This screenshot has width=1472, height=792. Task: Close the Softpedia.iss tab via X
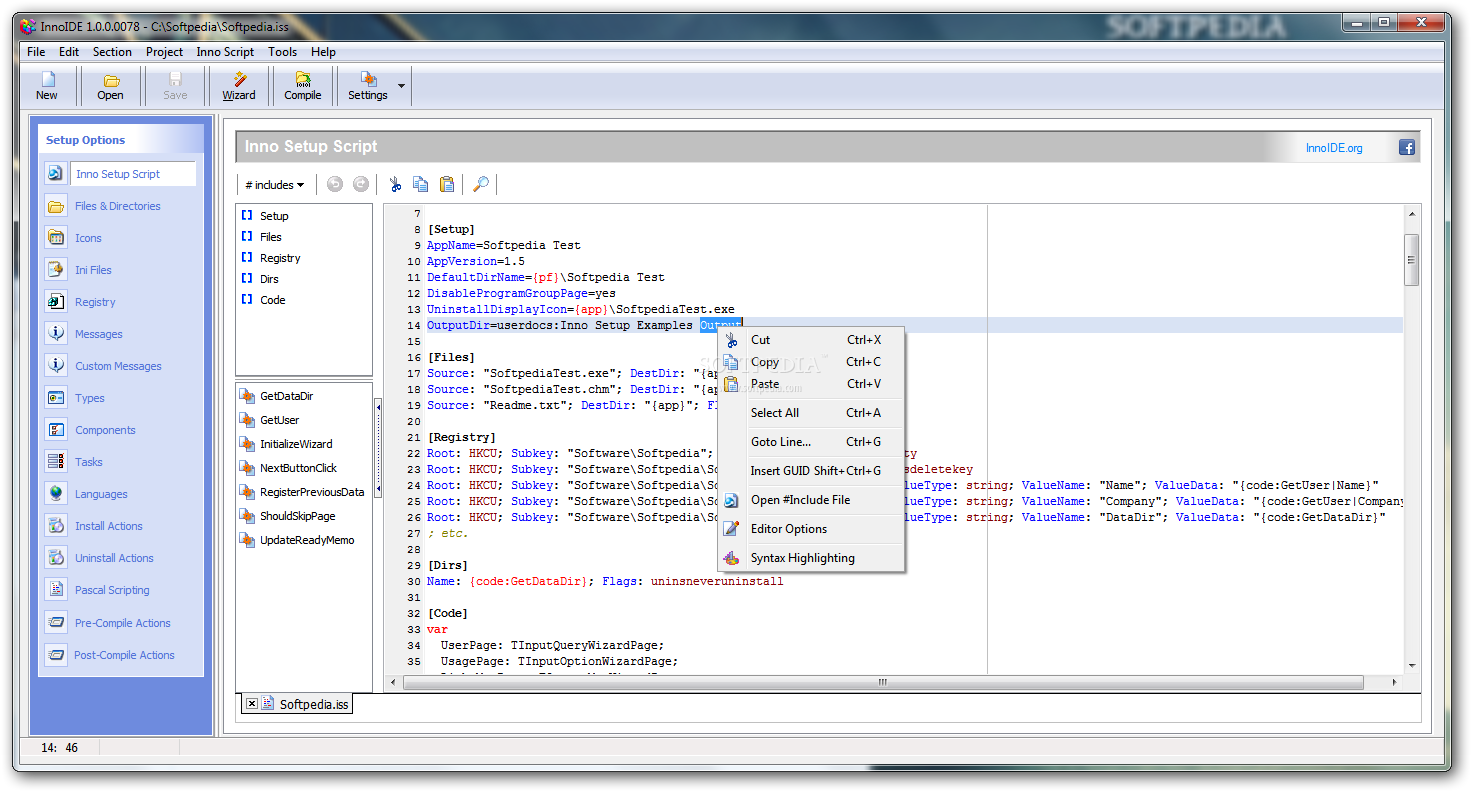point(251,704)
